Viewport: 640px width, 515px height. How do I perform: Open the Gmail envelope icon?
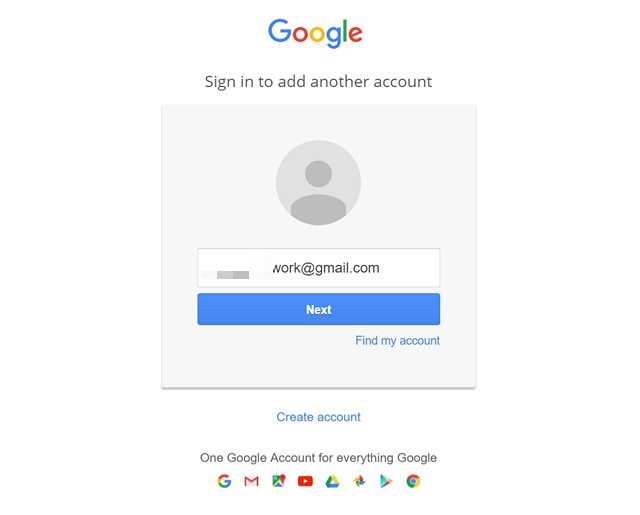coord(251,482)
